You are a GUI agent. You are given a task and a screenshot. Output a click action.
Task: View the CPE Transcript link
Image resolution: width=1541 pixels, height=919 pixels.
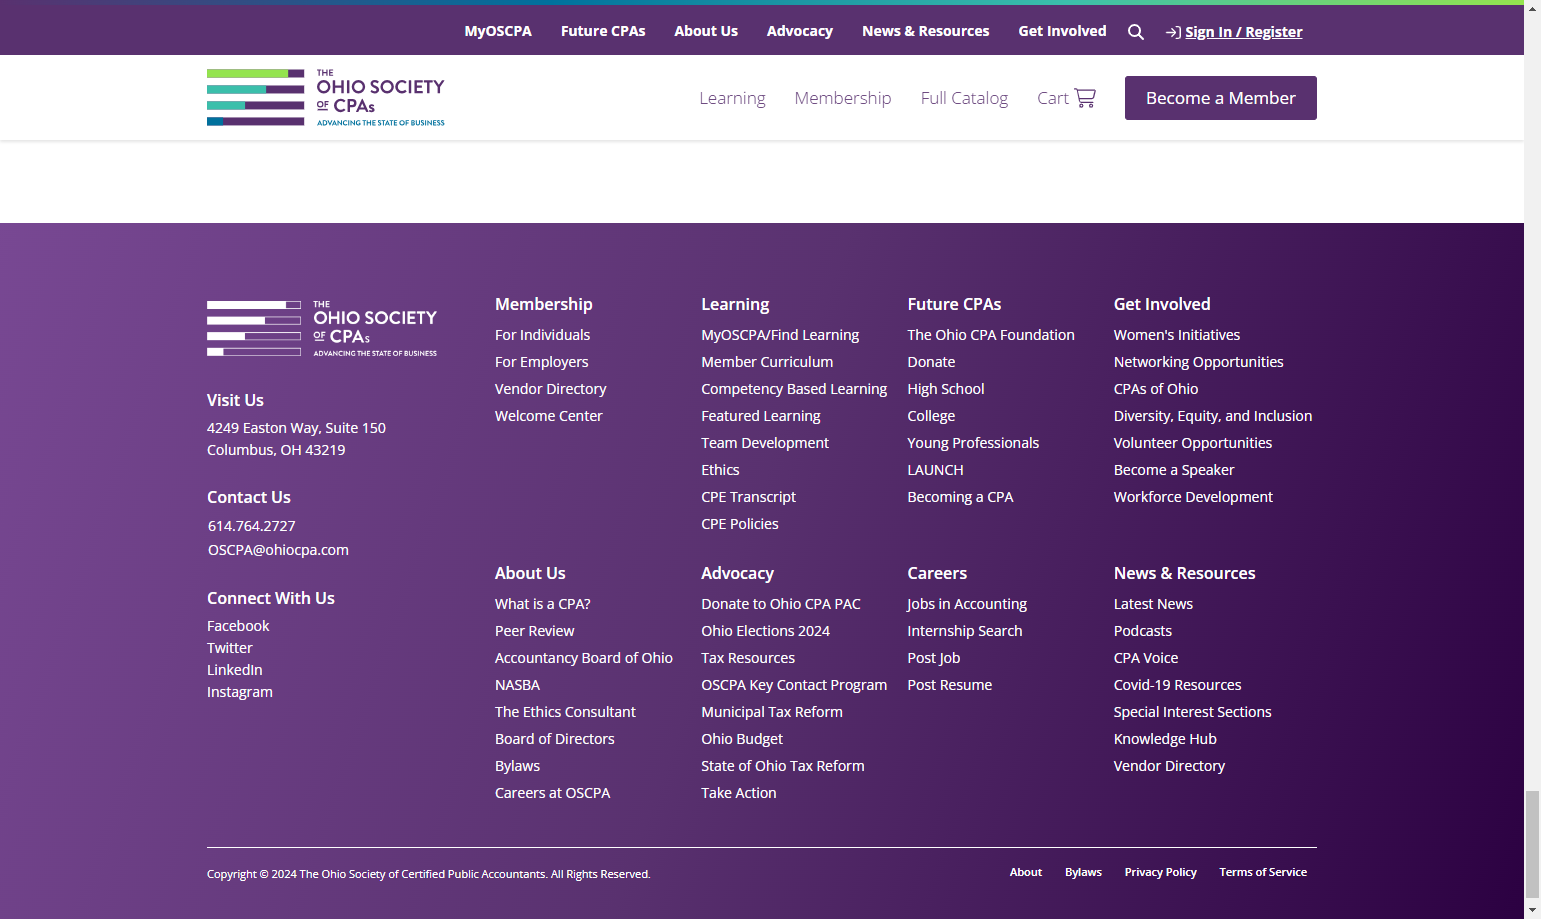(749, 497)
